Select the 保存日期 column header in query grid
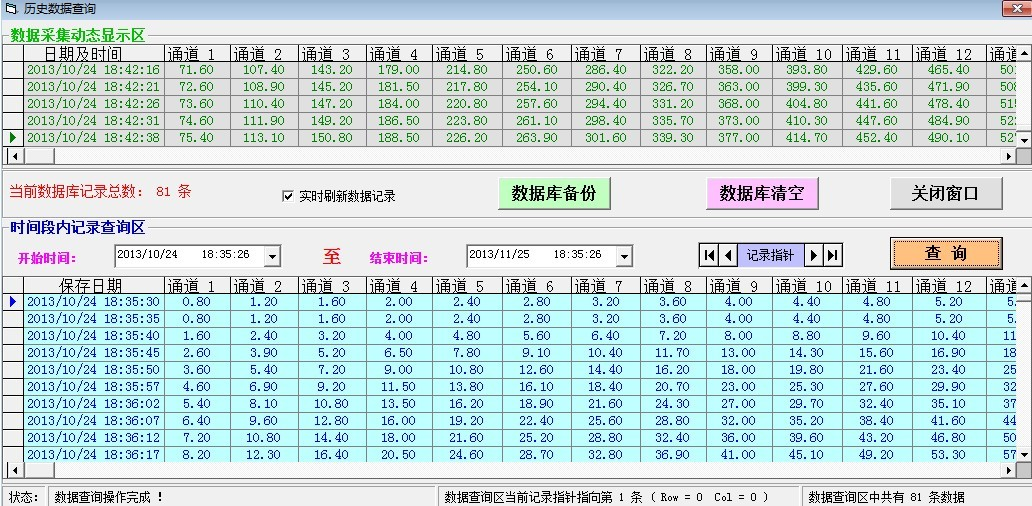This screenshot has width=1032, height=506. pos(90,285)
